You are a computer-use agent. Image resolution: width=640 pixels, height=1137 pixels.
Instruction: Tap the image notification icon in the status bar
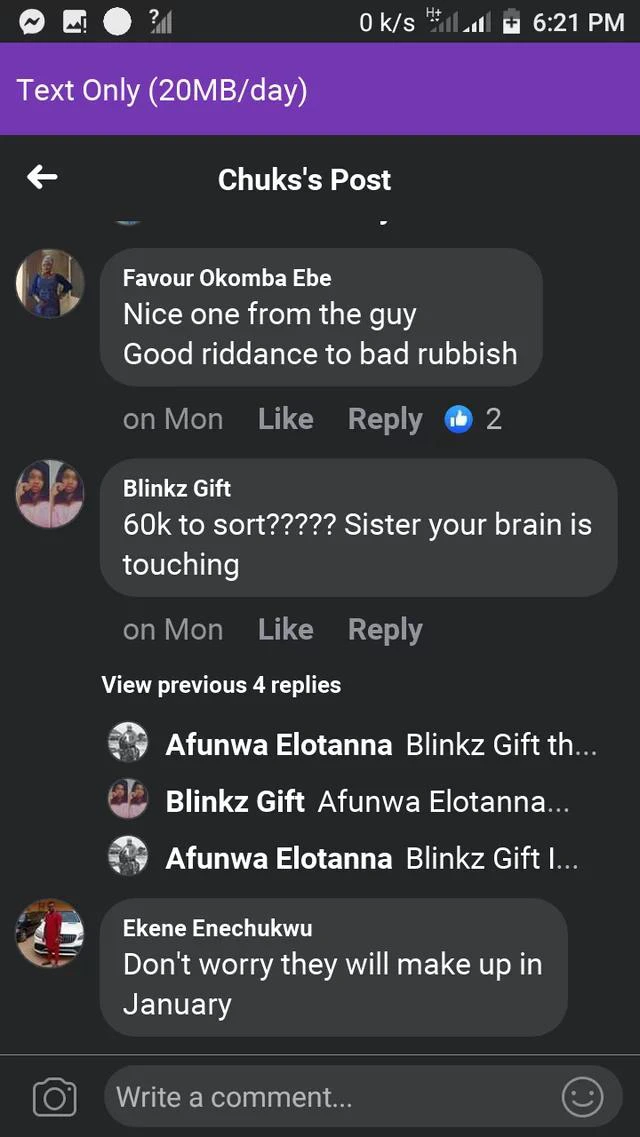point(75,21)
